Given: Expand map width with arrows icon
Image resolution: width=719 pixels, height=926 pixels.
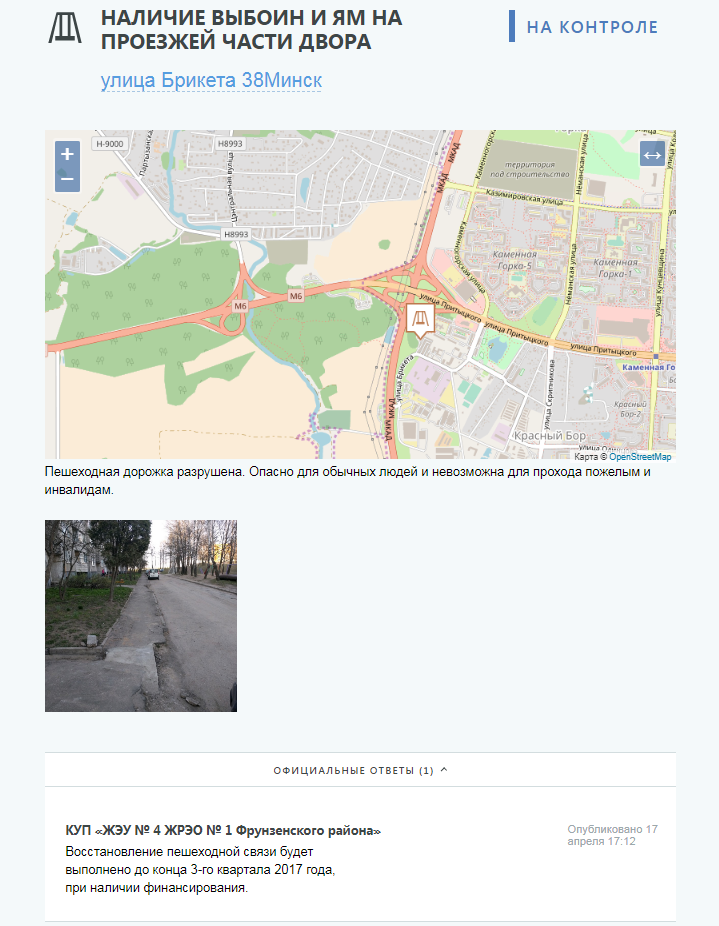Looking at the screenshot, I should tap(652, 154).
